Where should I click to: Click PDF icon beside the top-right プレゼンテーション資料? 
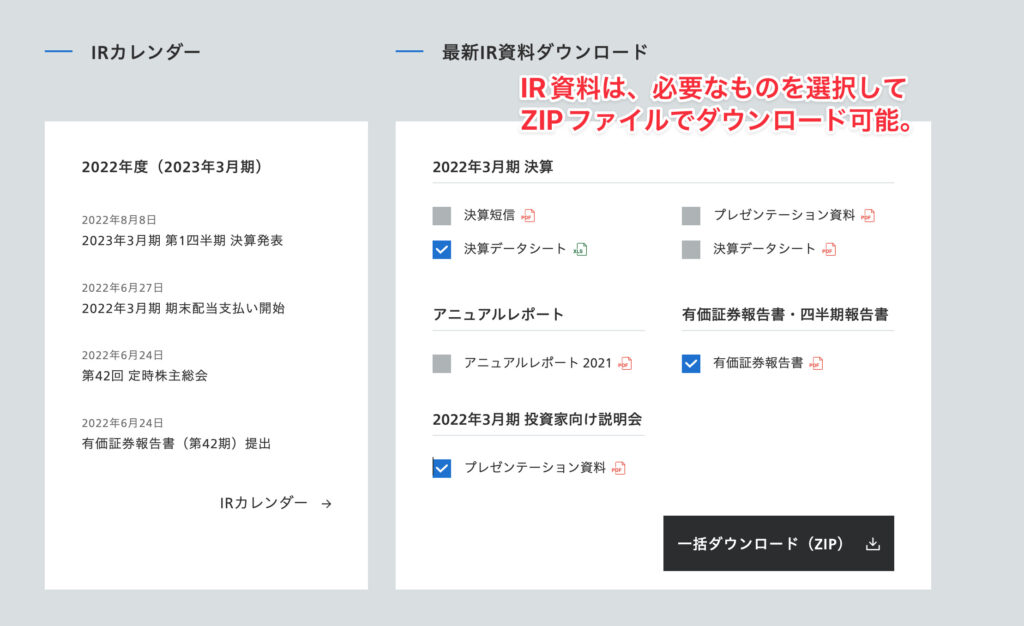pyautogui.click(x=868, y=216)
